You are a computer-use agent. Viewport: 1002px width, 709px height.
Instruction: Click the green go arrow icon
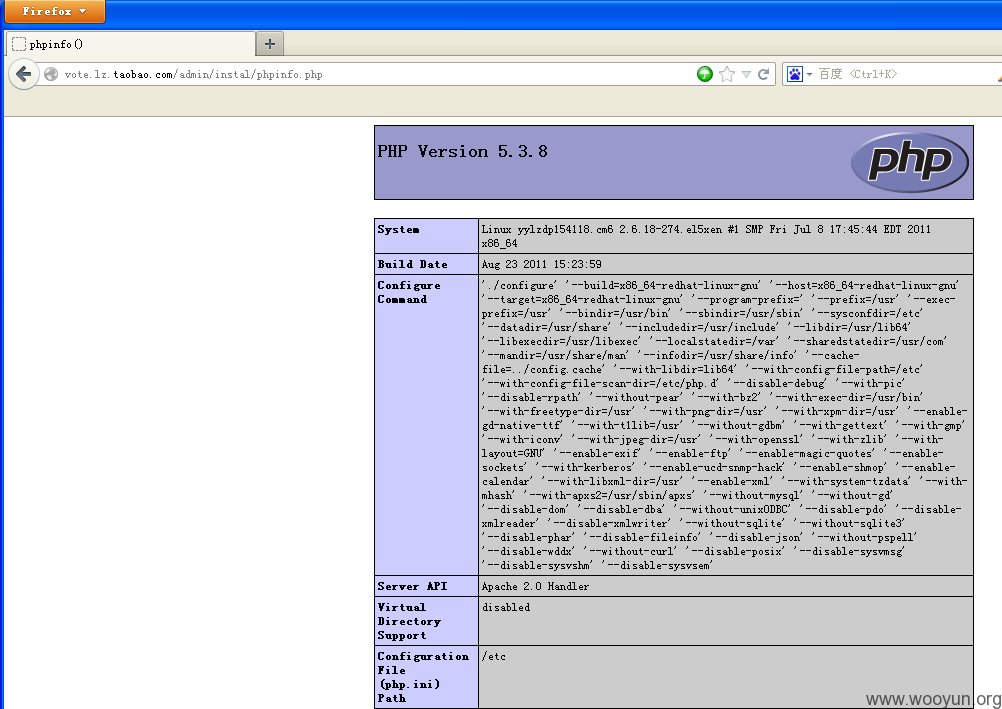coord(705,74)
